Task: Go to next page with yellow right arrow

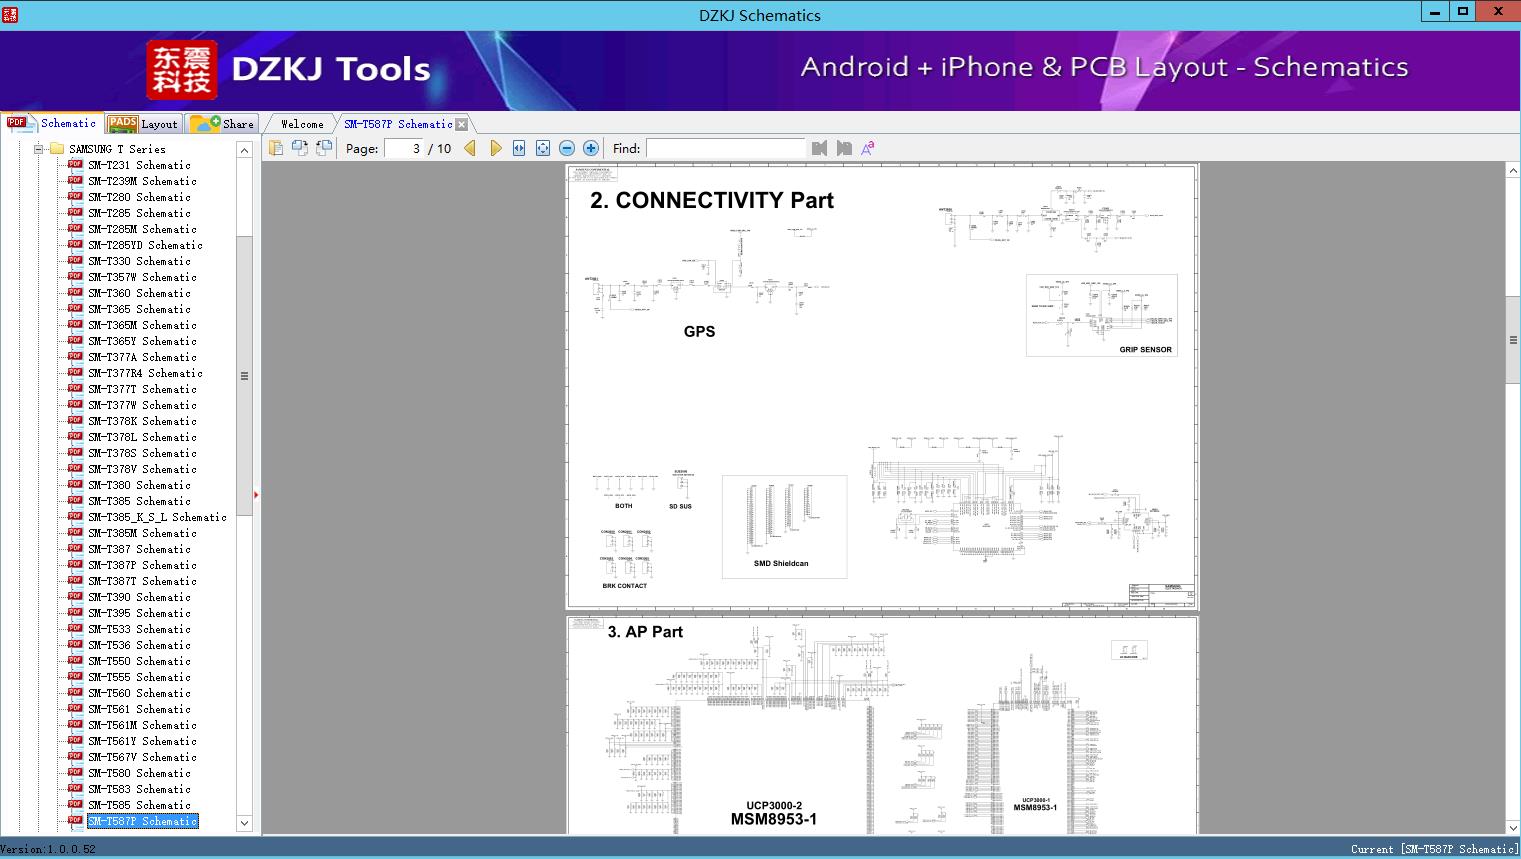Action: 495,148
